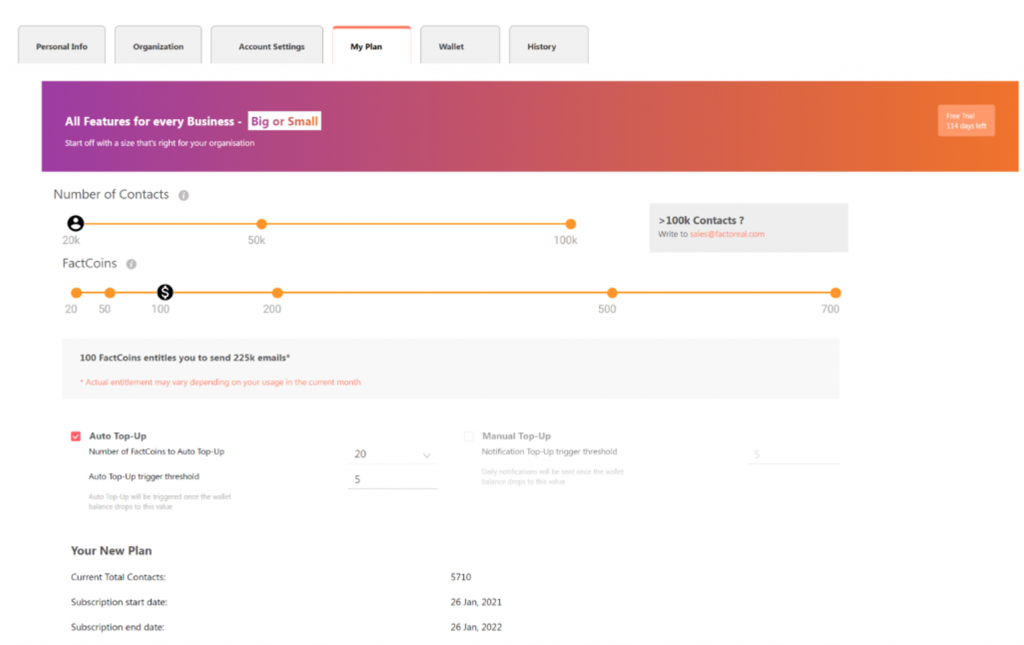This screenshot has height=645, width=1024.
Task: View the History tab
Action: point(541,46)
